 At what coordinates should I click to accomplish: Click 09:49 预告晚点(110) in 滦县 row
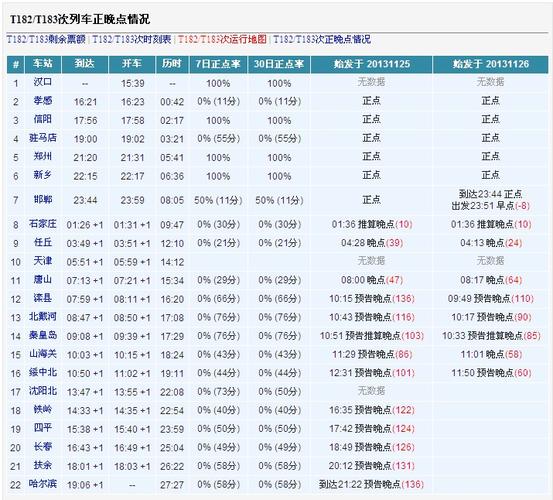click(491, 299)
